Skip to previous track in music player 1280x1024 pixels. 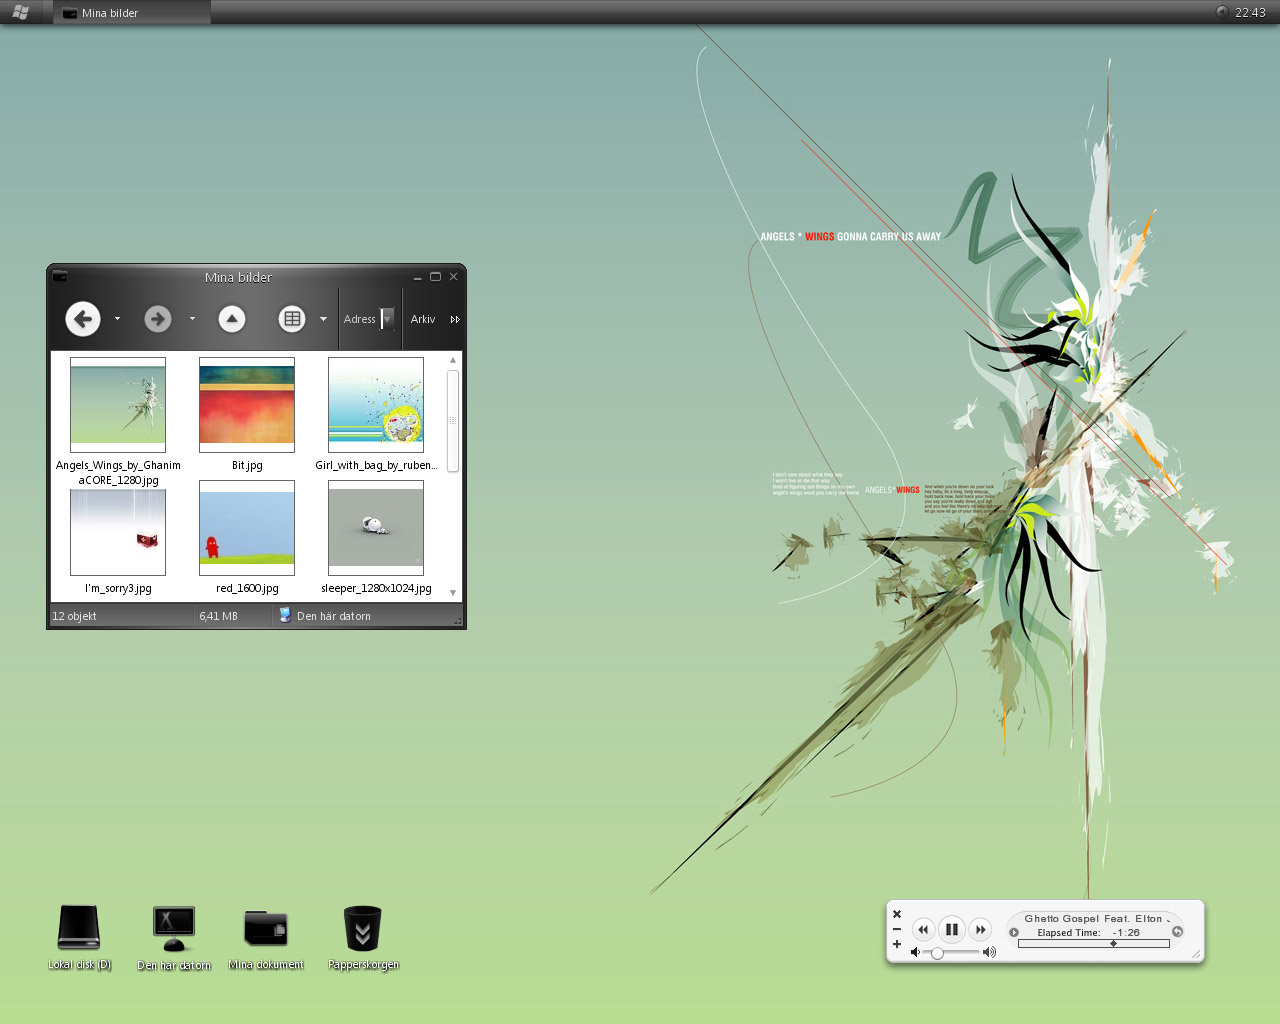923,929
